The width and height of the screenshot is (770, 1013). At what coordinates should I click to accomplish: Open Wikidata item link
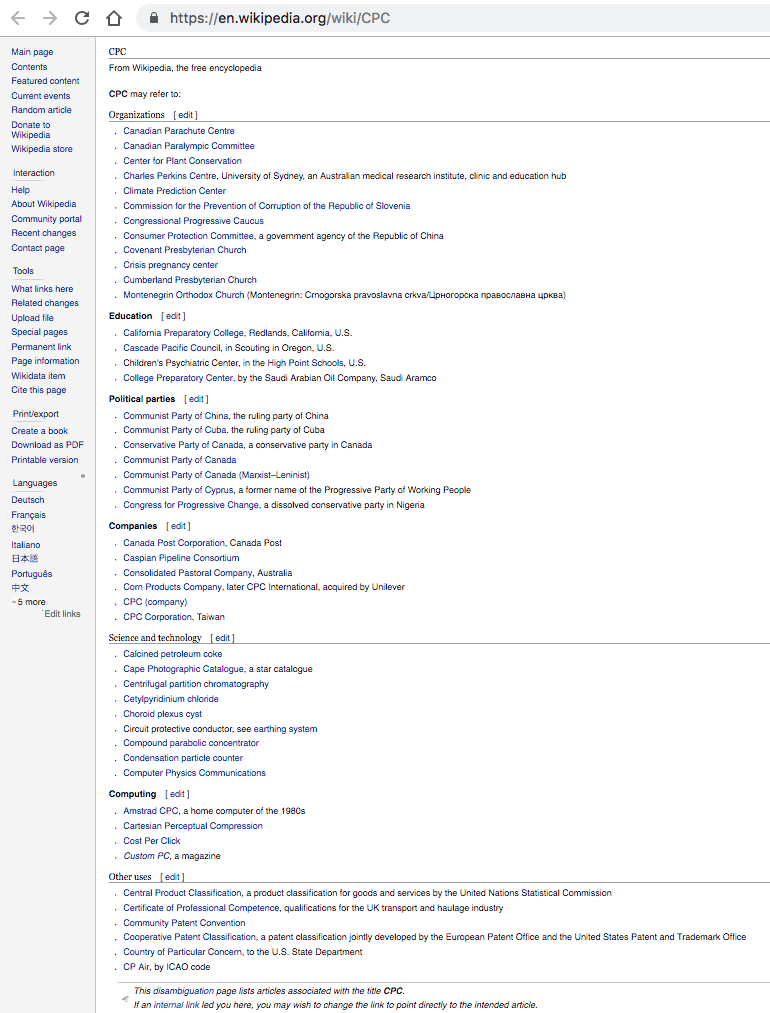(38, 375)
